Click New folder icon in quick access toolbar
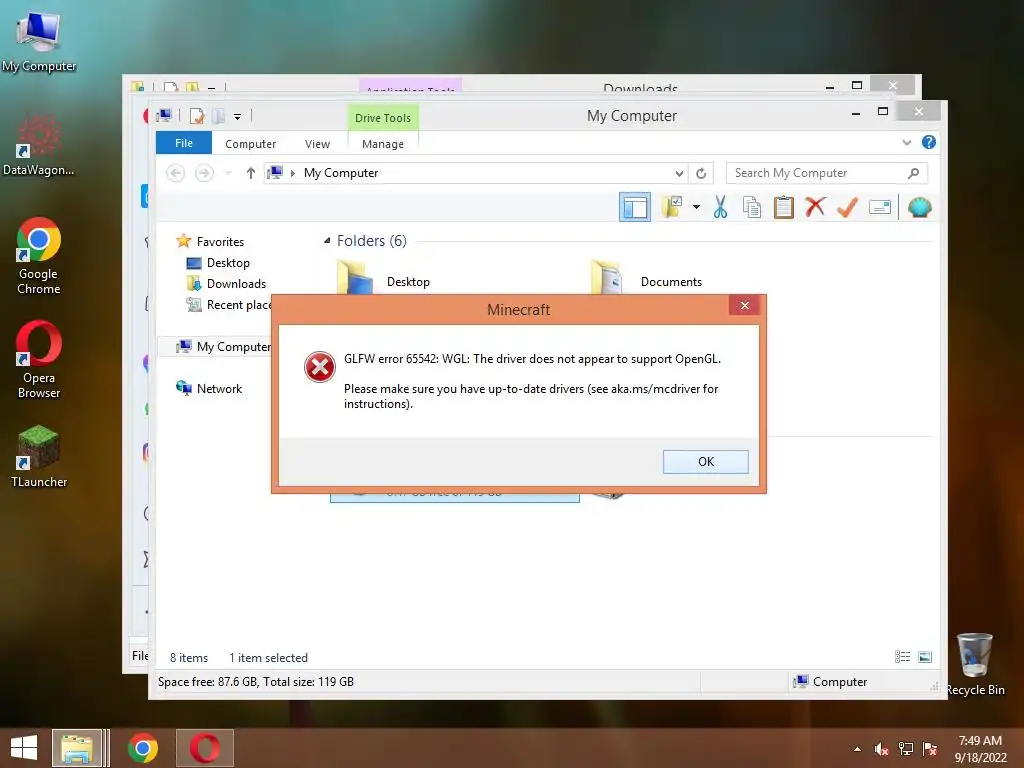1024x768 pixels. (218, 116)
